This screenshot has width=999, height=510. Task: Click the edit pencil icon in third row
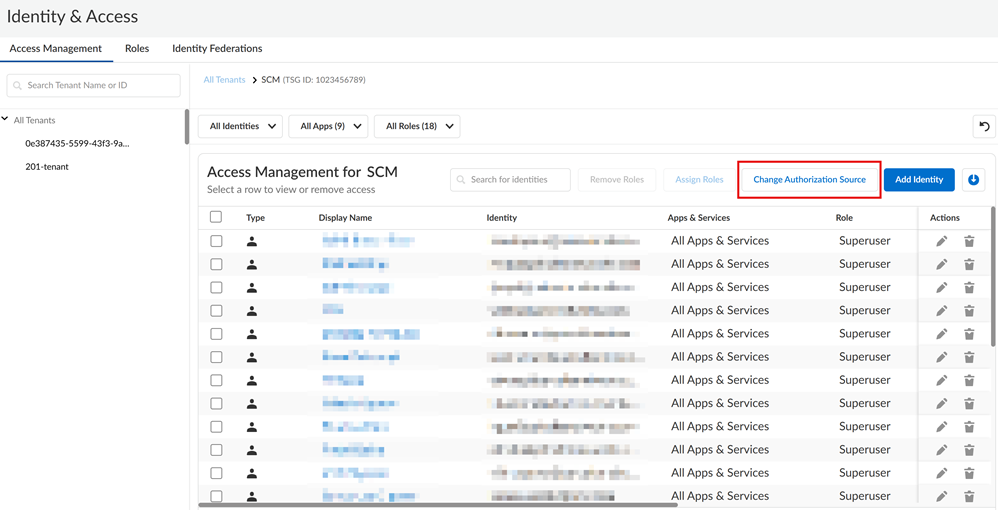[x=941, y=288]
